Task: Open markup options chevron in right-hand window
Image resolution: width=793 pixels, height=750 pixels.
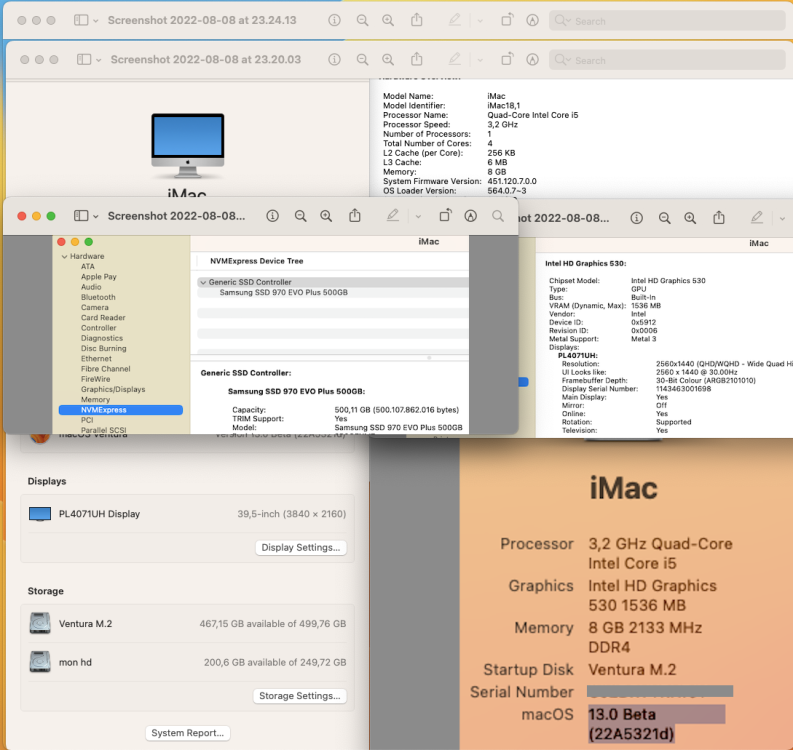Action: coord(782,218)
